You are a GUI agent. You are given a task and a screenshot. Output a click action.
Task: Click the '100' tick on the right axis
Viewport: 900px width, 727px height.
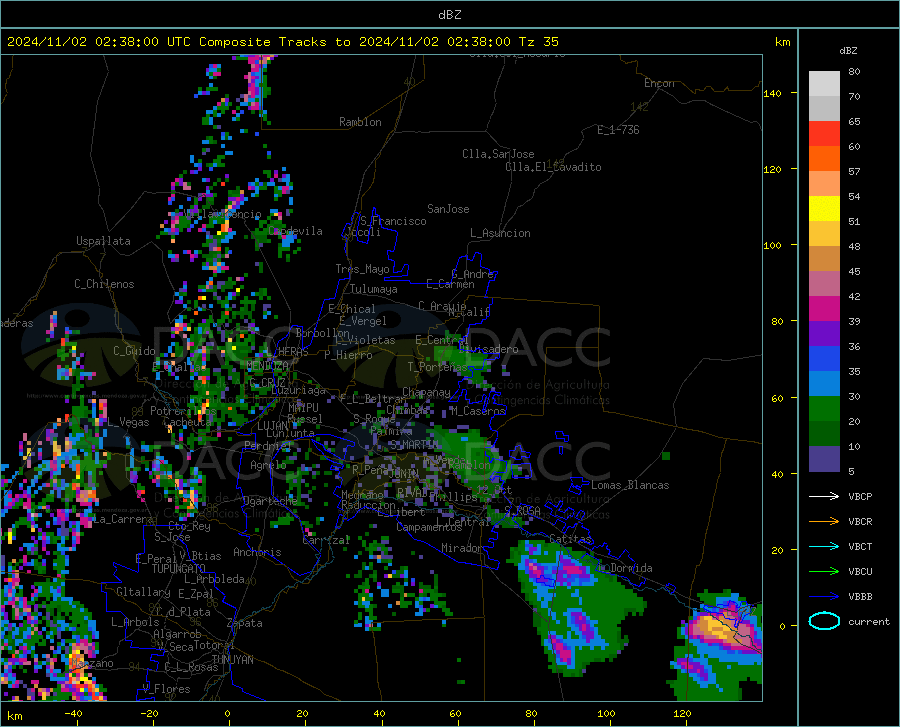click(x=773, y=245)
